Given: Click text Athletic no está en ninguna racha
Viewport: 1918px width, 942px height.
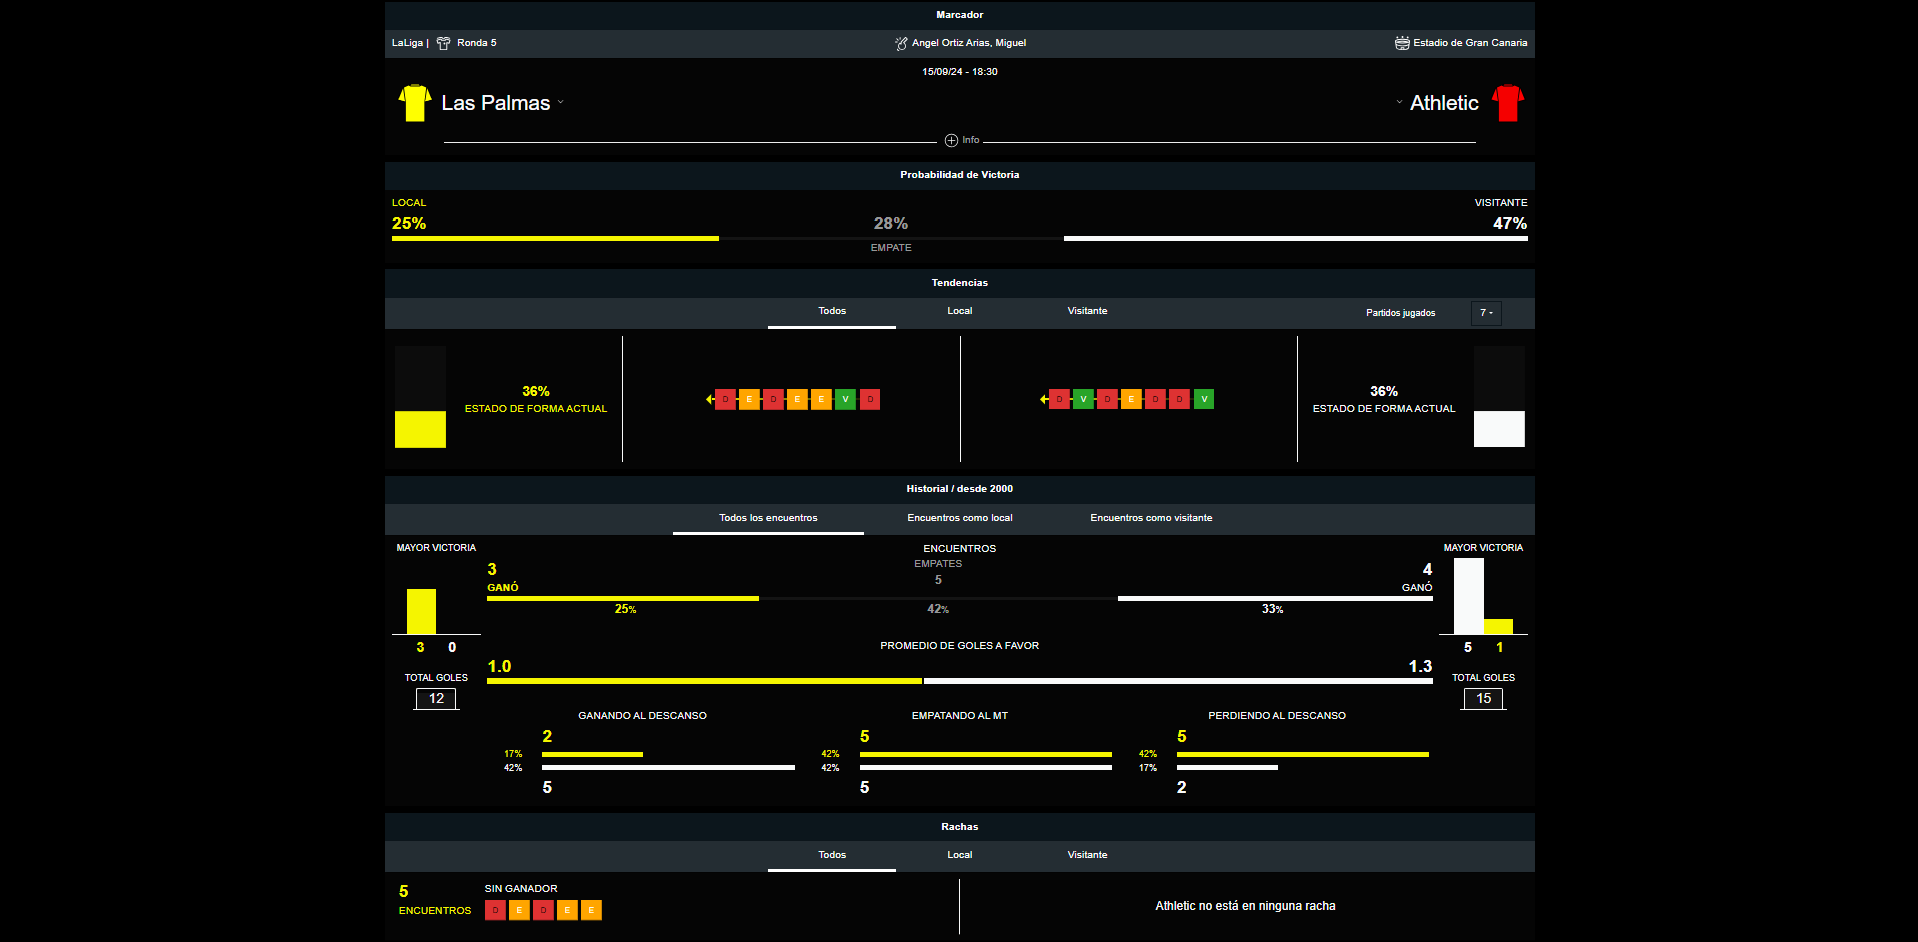Looking at the screenshot, I should (1245, 906).
